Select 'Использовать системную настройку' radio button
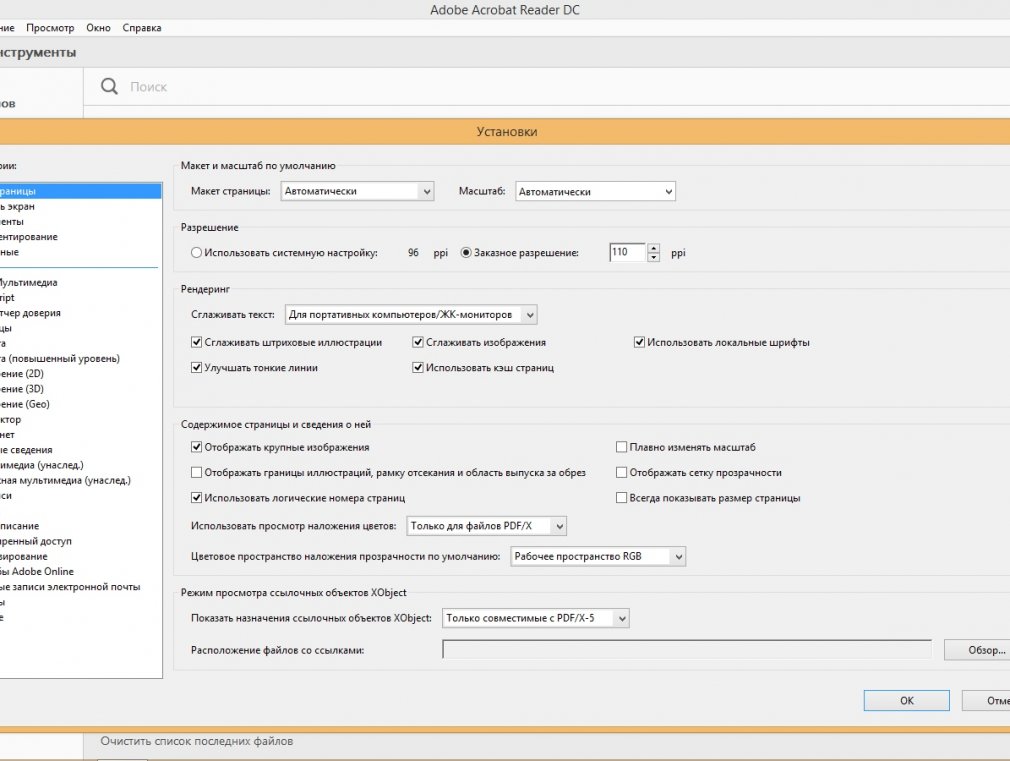The image size is (1010, 761). [196, 253]
